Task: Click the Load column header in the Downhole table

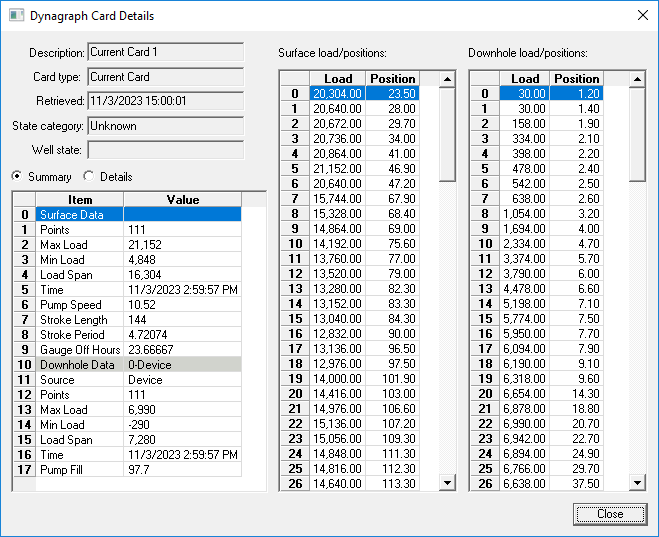Action: click(525, 79)
